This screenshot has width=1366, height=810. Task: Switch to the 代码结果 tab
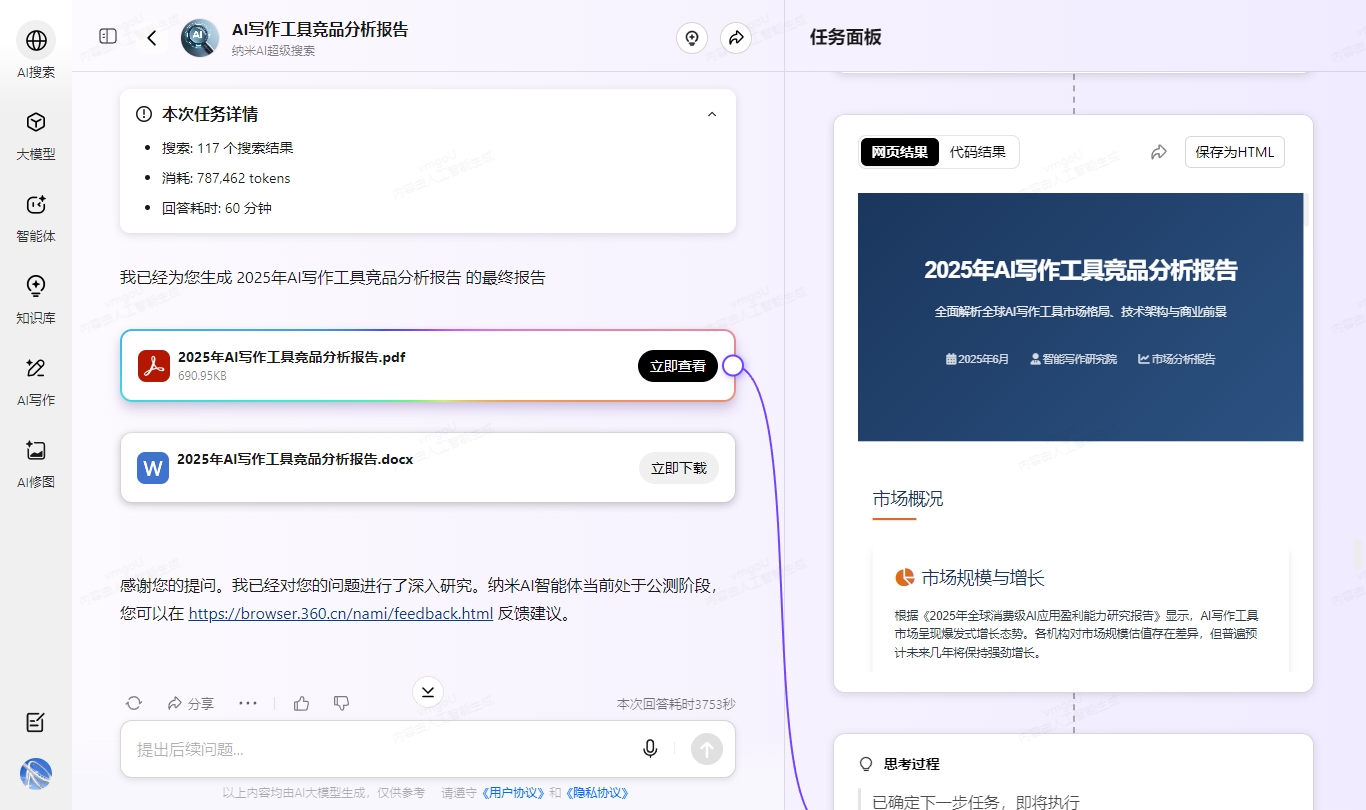tap(978, 152)
